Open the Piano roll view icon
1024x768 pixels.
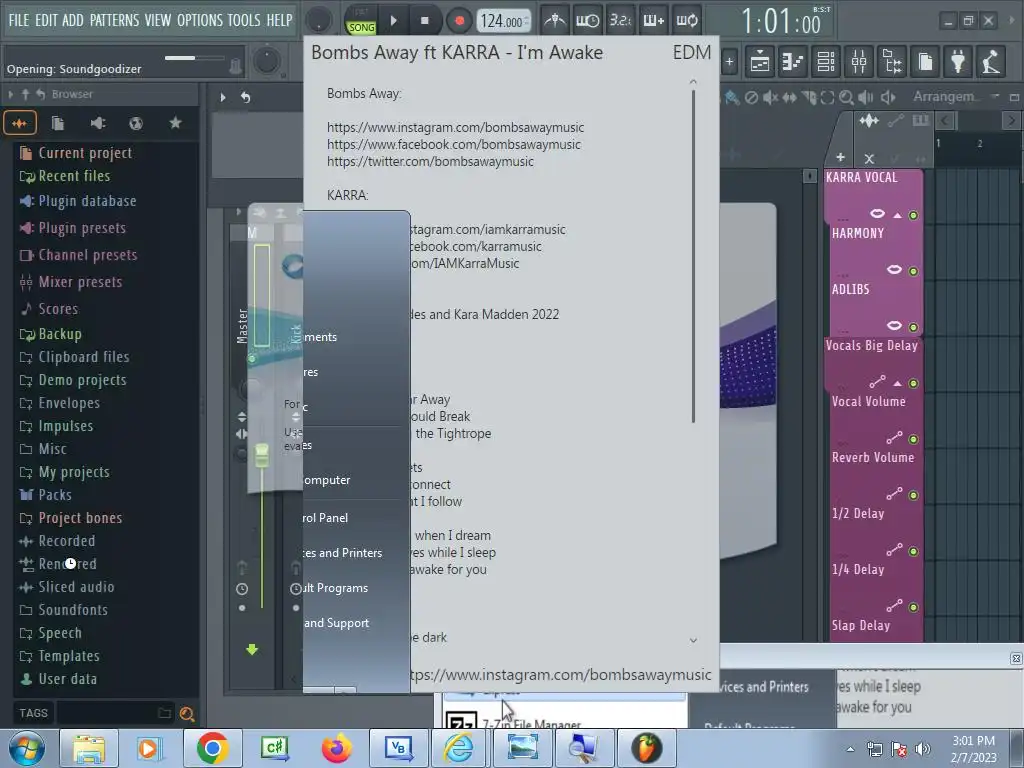[792, 62]
